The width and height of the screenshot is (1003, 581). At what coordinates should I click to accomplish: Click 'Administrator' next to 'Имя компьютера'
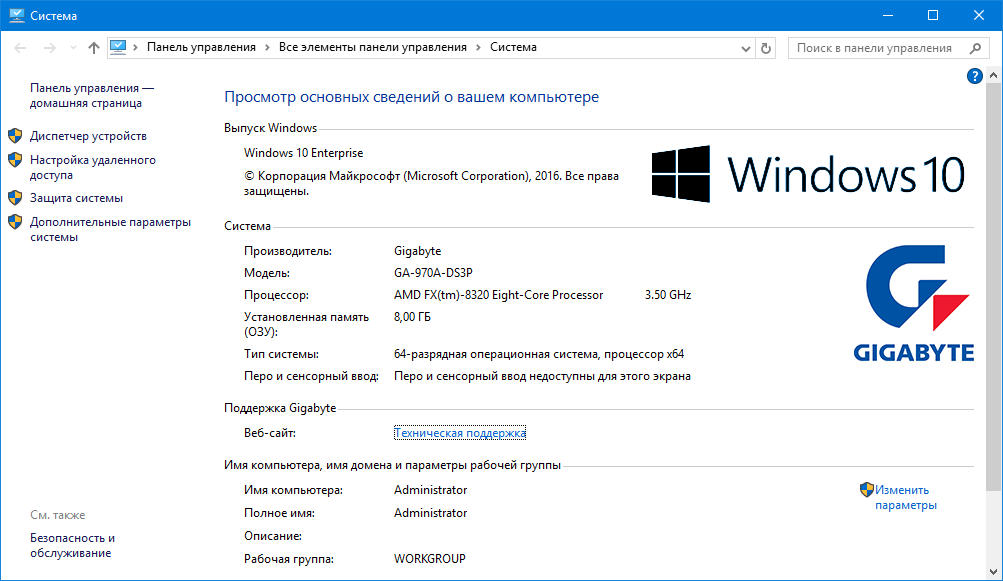[x=430, y=490]
